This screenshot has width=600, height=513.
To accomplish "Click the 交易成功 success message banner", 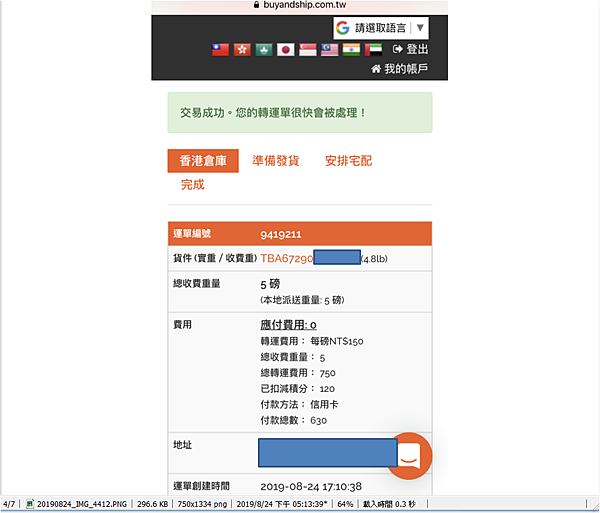I will pos(300,112).
